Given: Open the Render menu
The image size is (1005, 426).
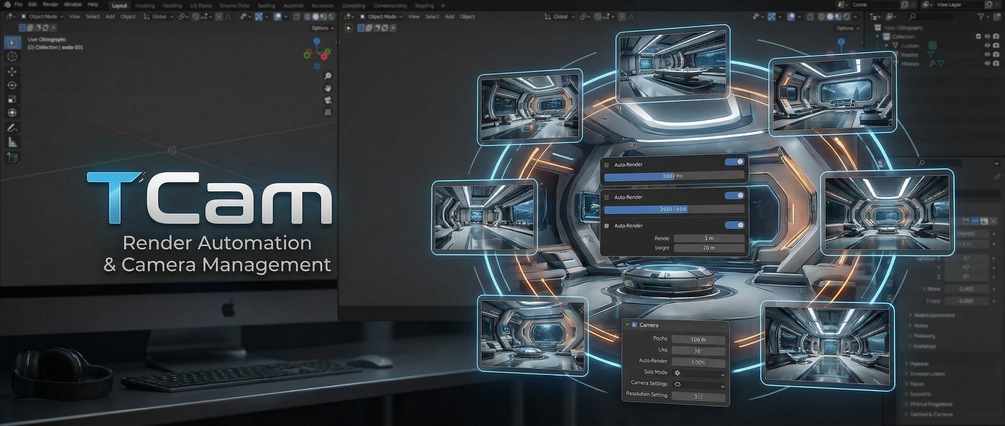Looking at the screenshot, I should (x=51, y=4).
